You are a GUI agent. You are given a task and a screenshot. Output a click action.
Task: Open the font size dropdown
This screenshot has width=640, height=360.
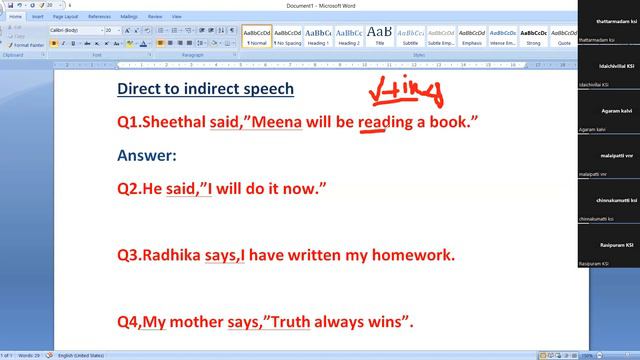[118, 30]
